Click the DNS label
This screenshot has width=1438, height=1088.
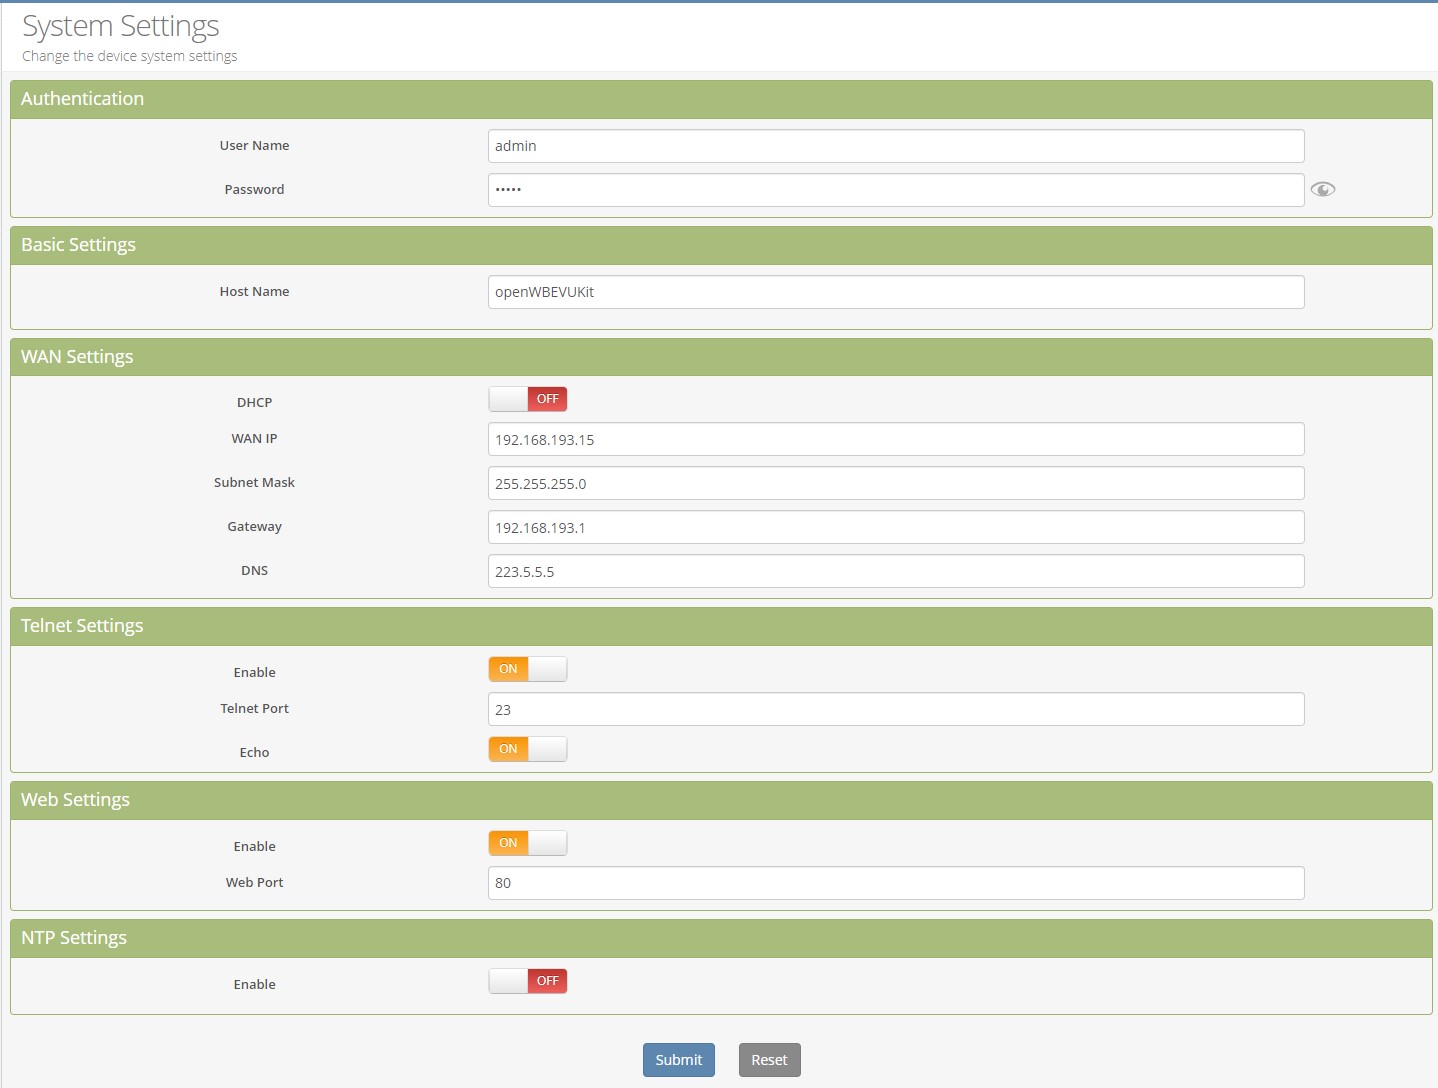click(x=254, y=571)
